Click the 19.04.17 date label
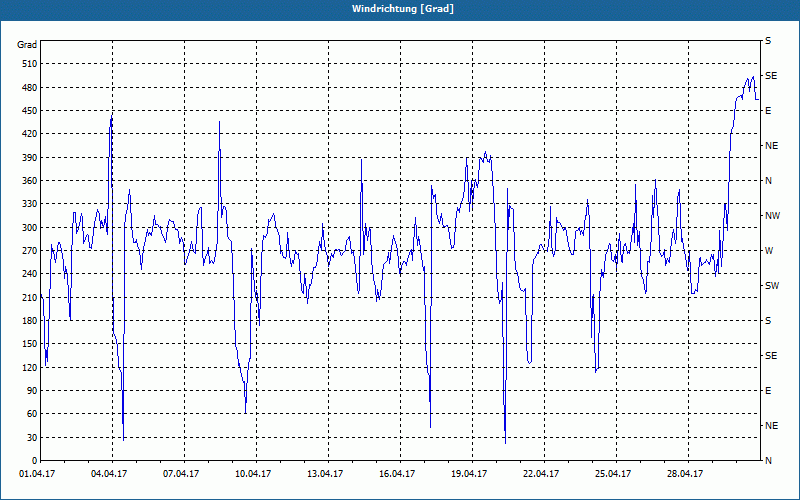Image resolution: width=800 pixels, height=500 pixels. point(469,474)
